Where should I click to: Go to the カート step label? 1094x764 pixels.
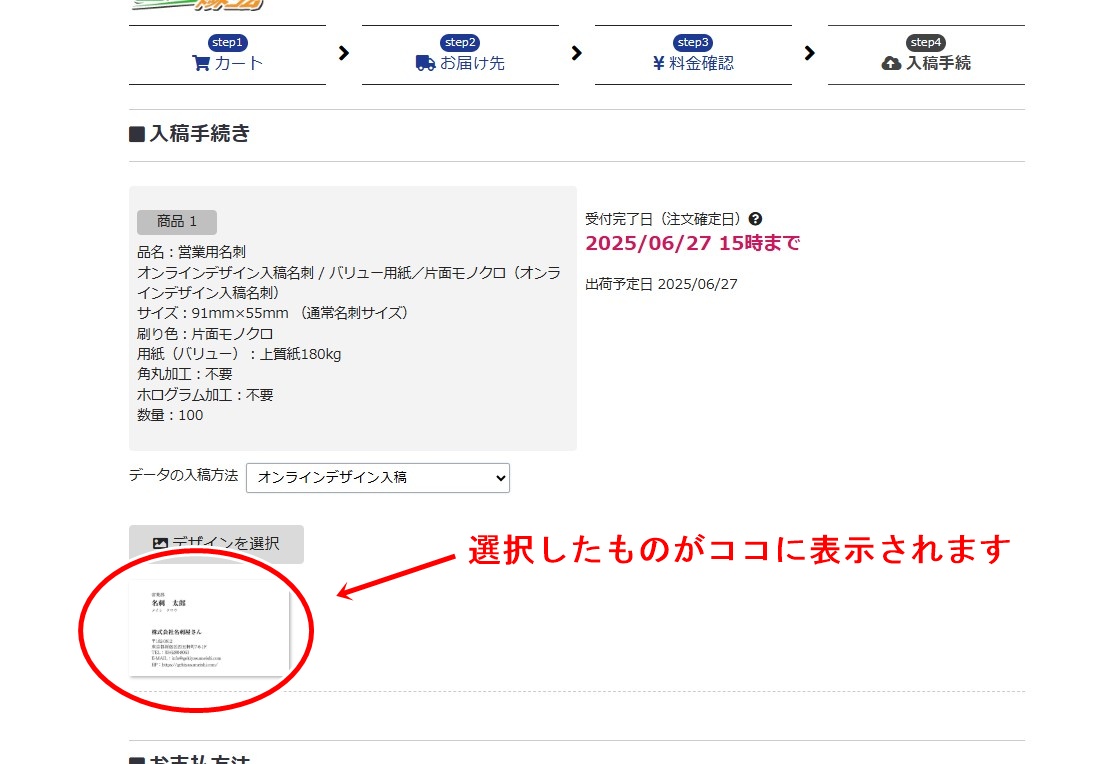click(239, 63)
